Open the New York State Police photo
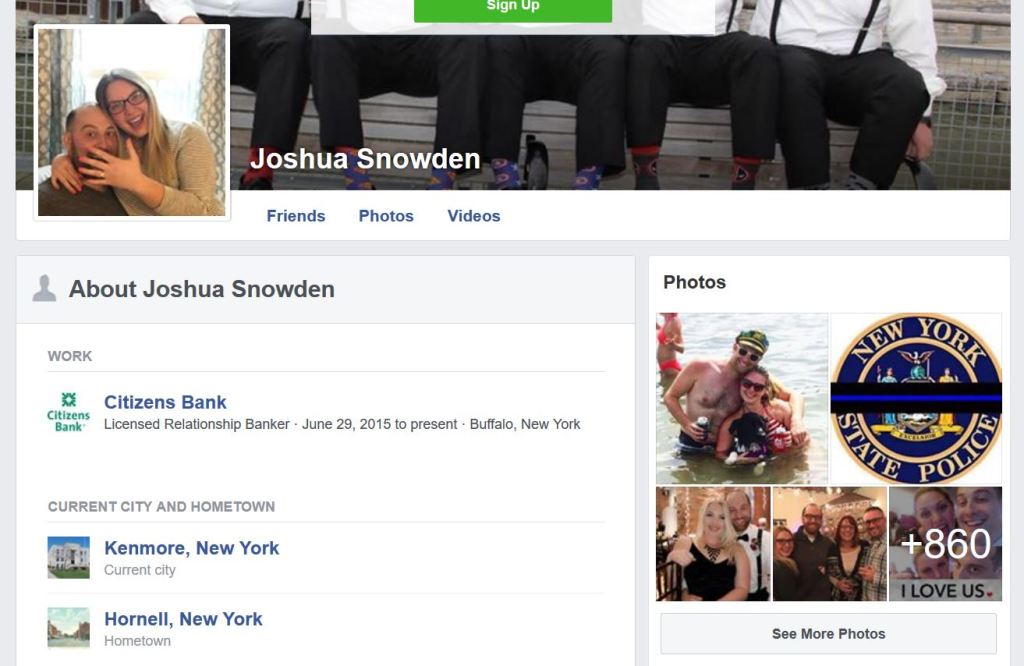The width and height of the screenshot is (1024, 666). pyautogui.click(x=916, y=398)
